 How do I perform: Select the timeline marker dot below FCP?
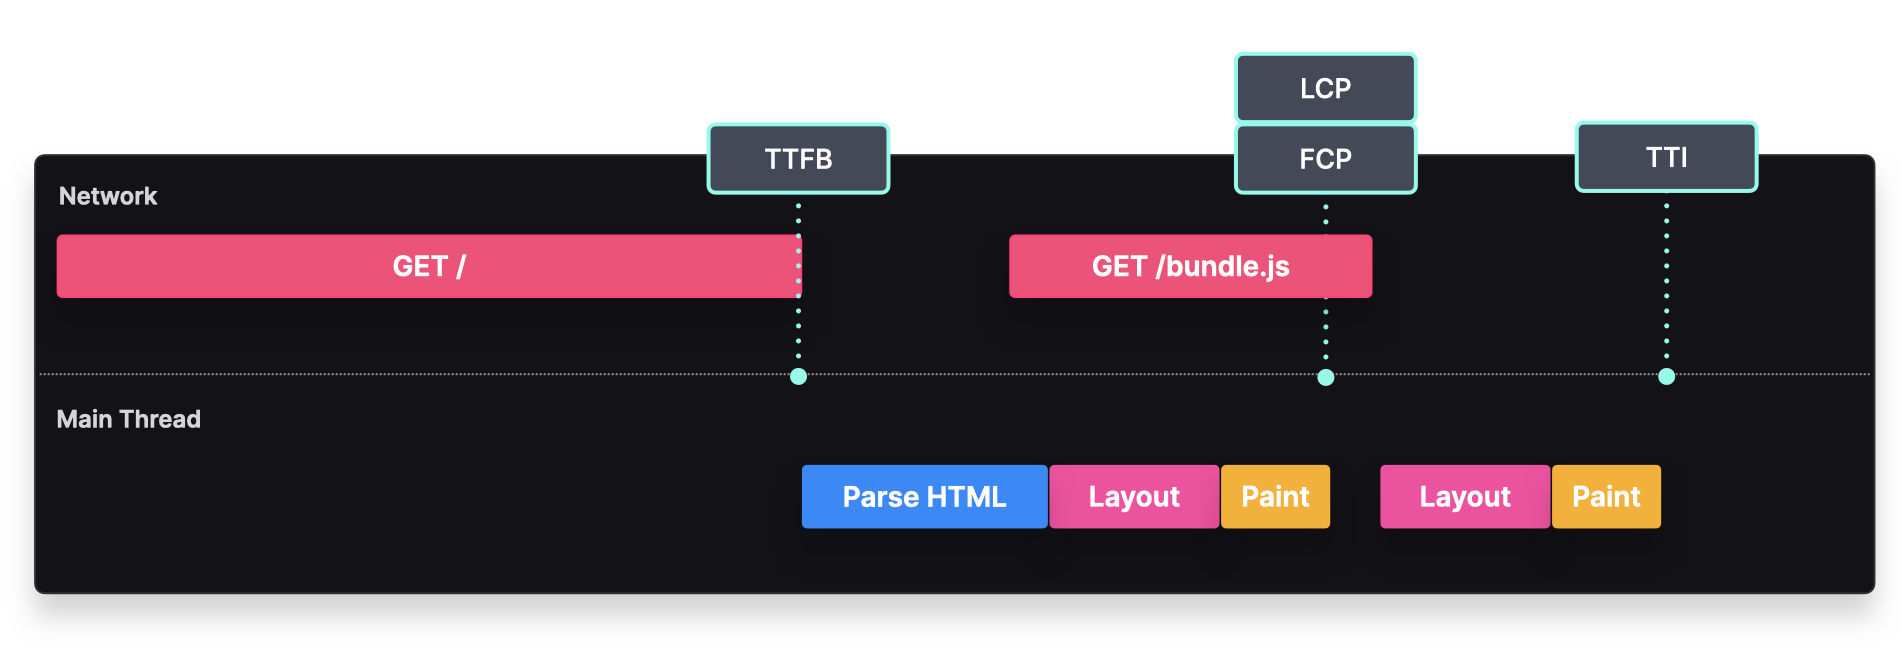pyautogui.click(x=1326, y=377)
